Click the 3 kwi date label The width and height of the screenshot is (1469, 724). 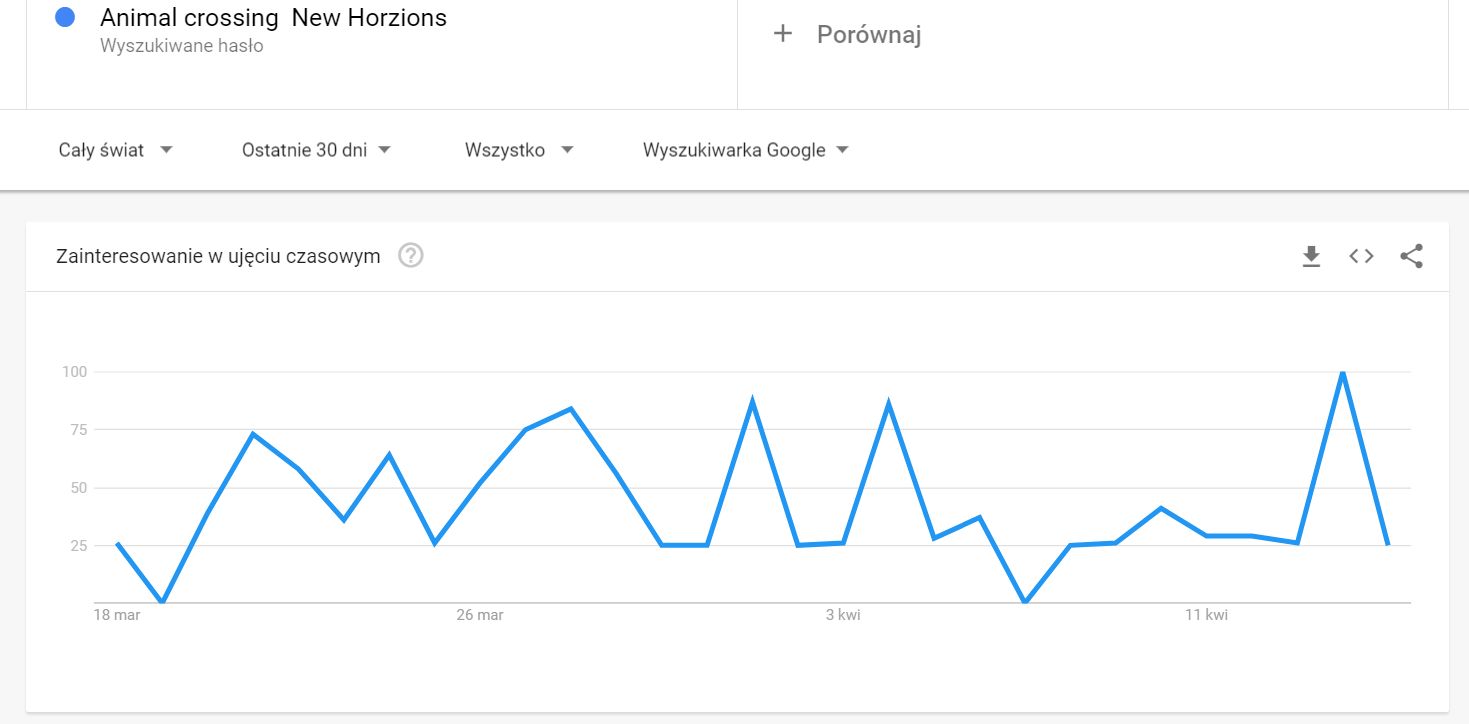click(x=843, y=615)
